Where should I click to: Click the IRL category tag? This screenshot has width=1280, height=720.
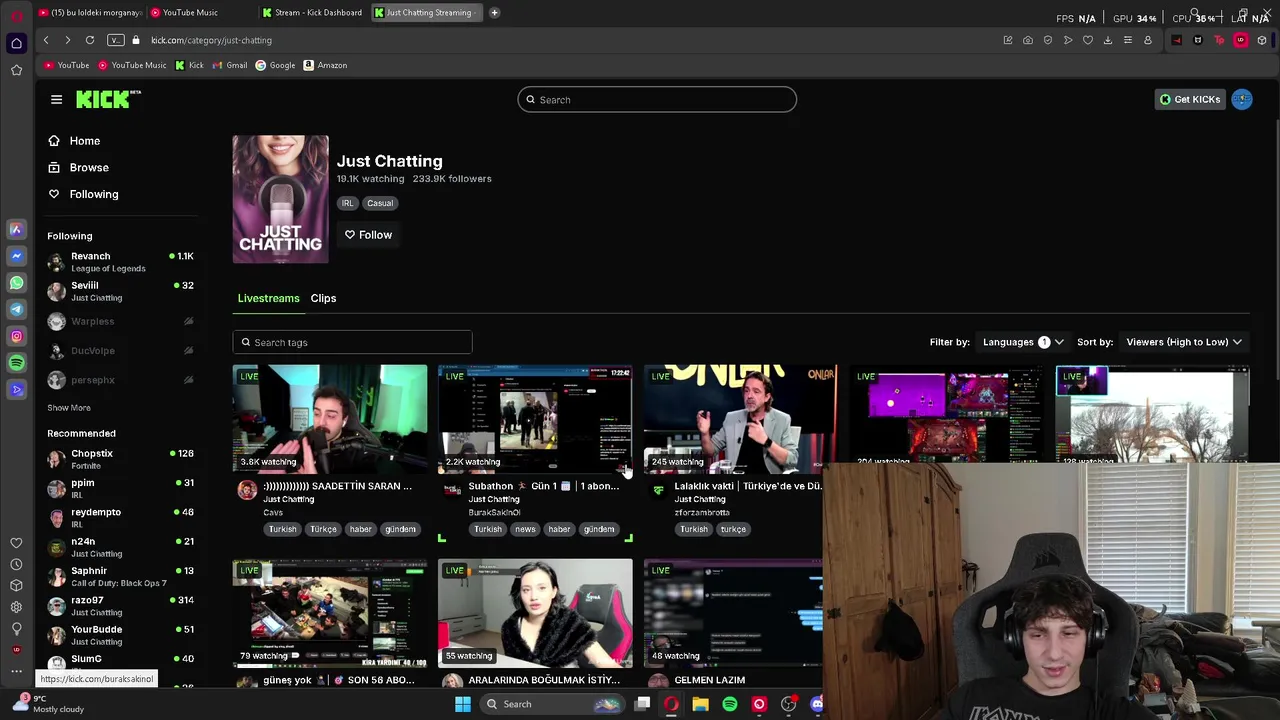pyautogui.click(x=347, y=203)
